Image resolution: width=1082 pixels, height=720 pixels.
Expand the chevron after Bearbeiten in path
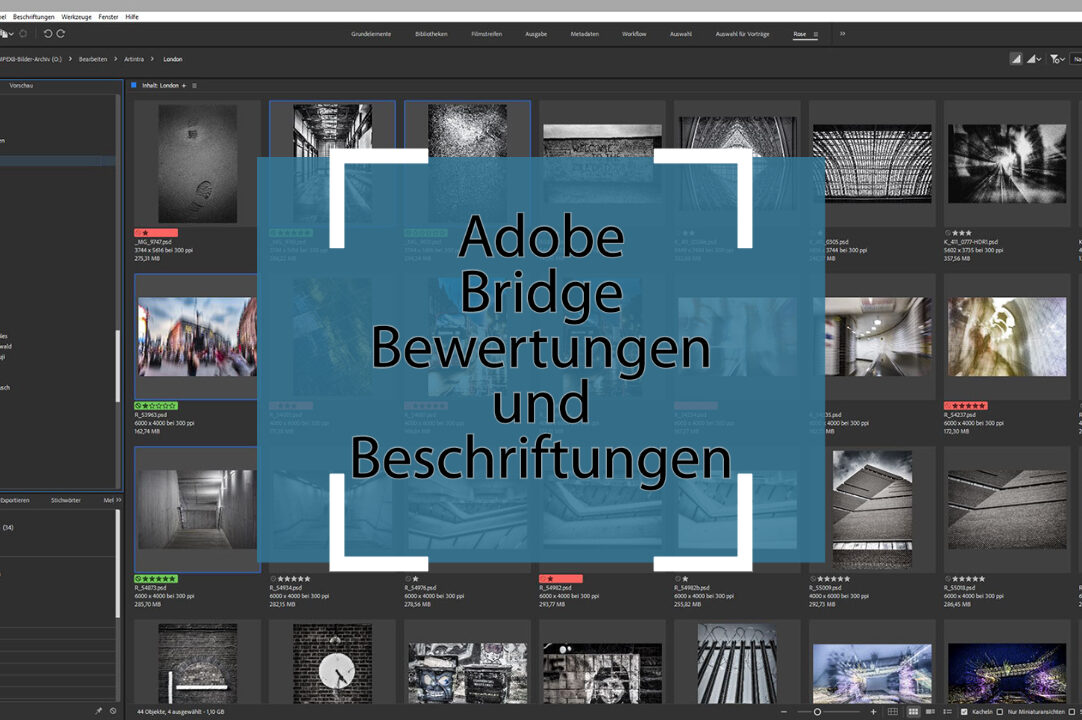[x=115, y=59]
